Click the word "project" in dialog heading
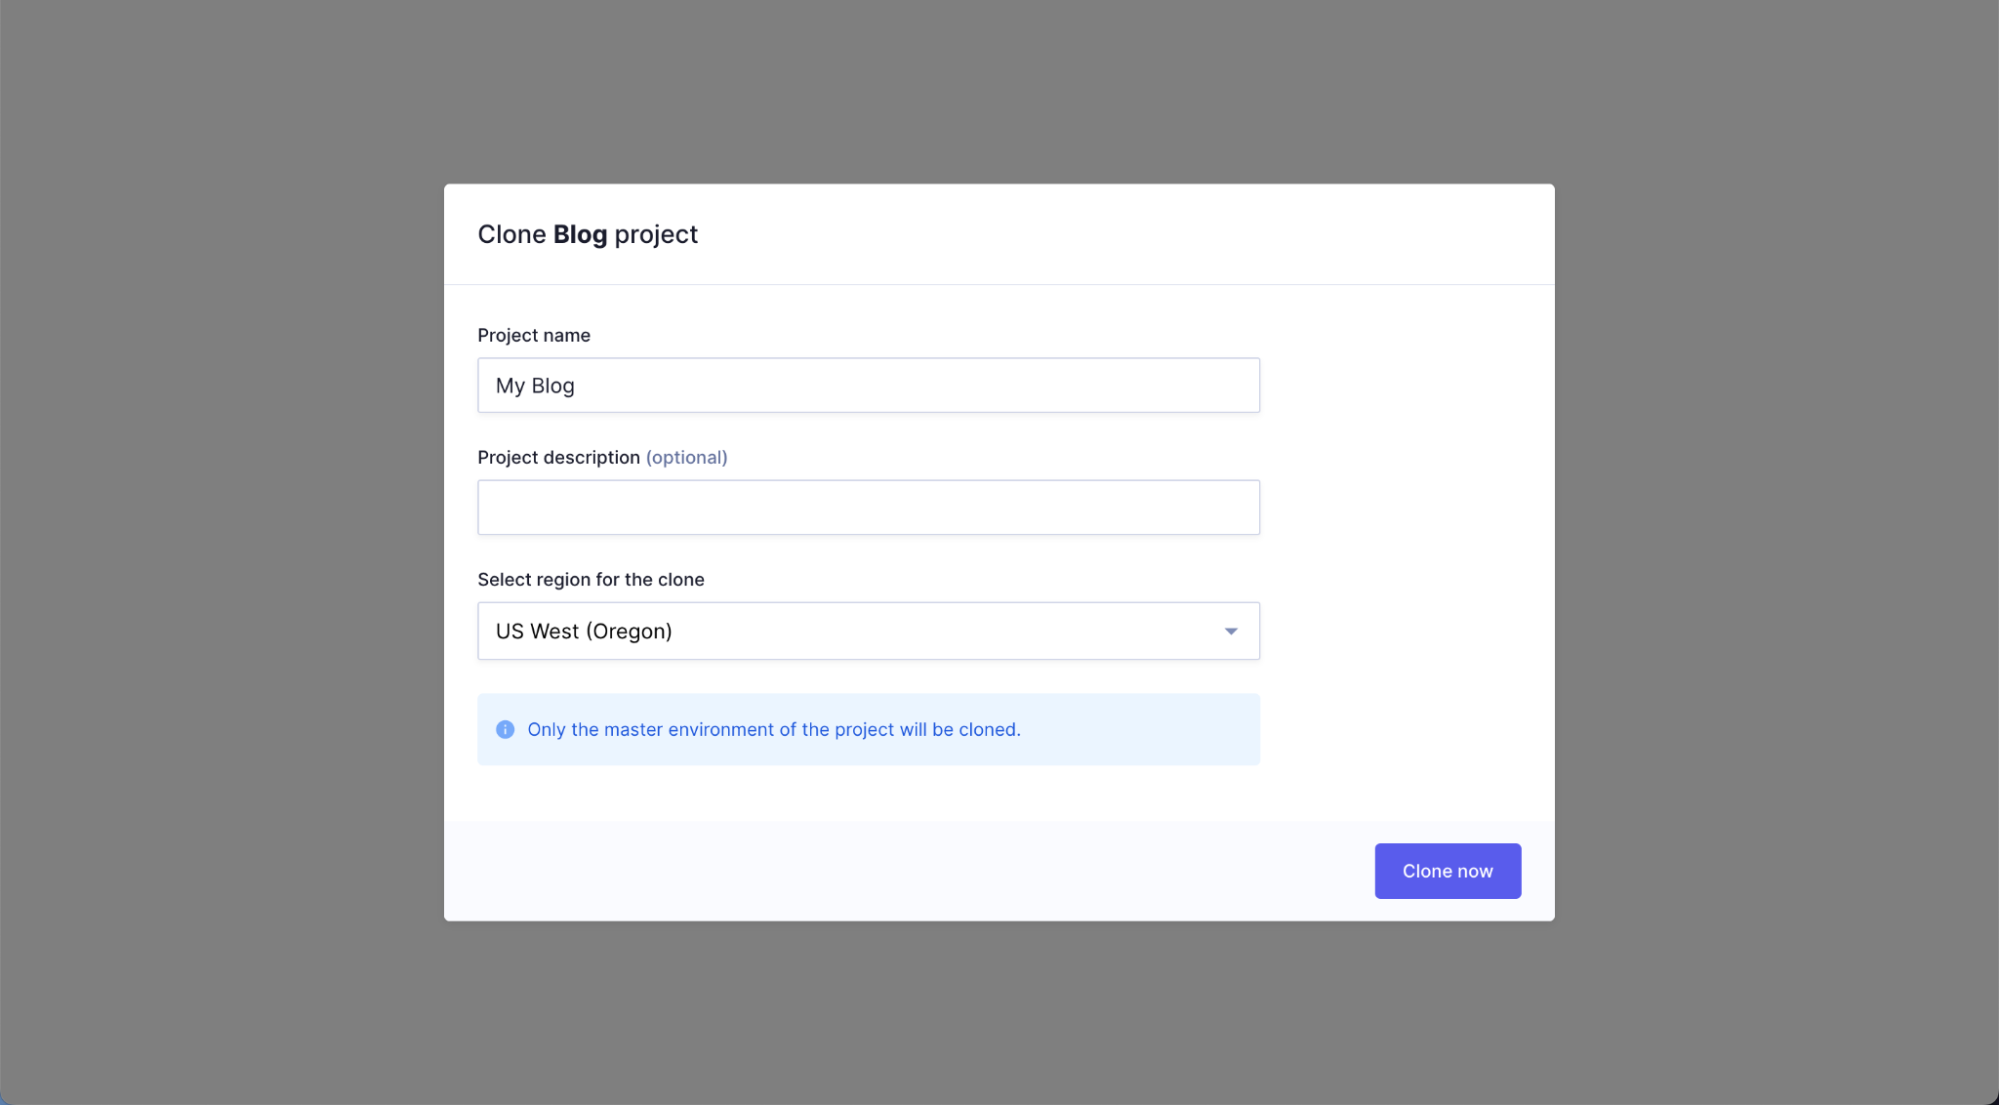Viewport: 1999px width, 1105px height. 656,234
